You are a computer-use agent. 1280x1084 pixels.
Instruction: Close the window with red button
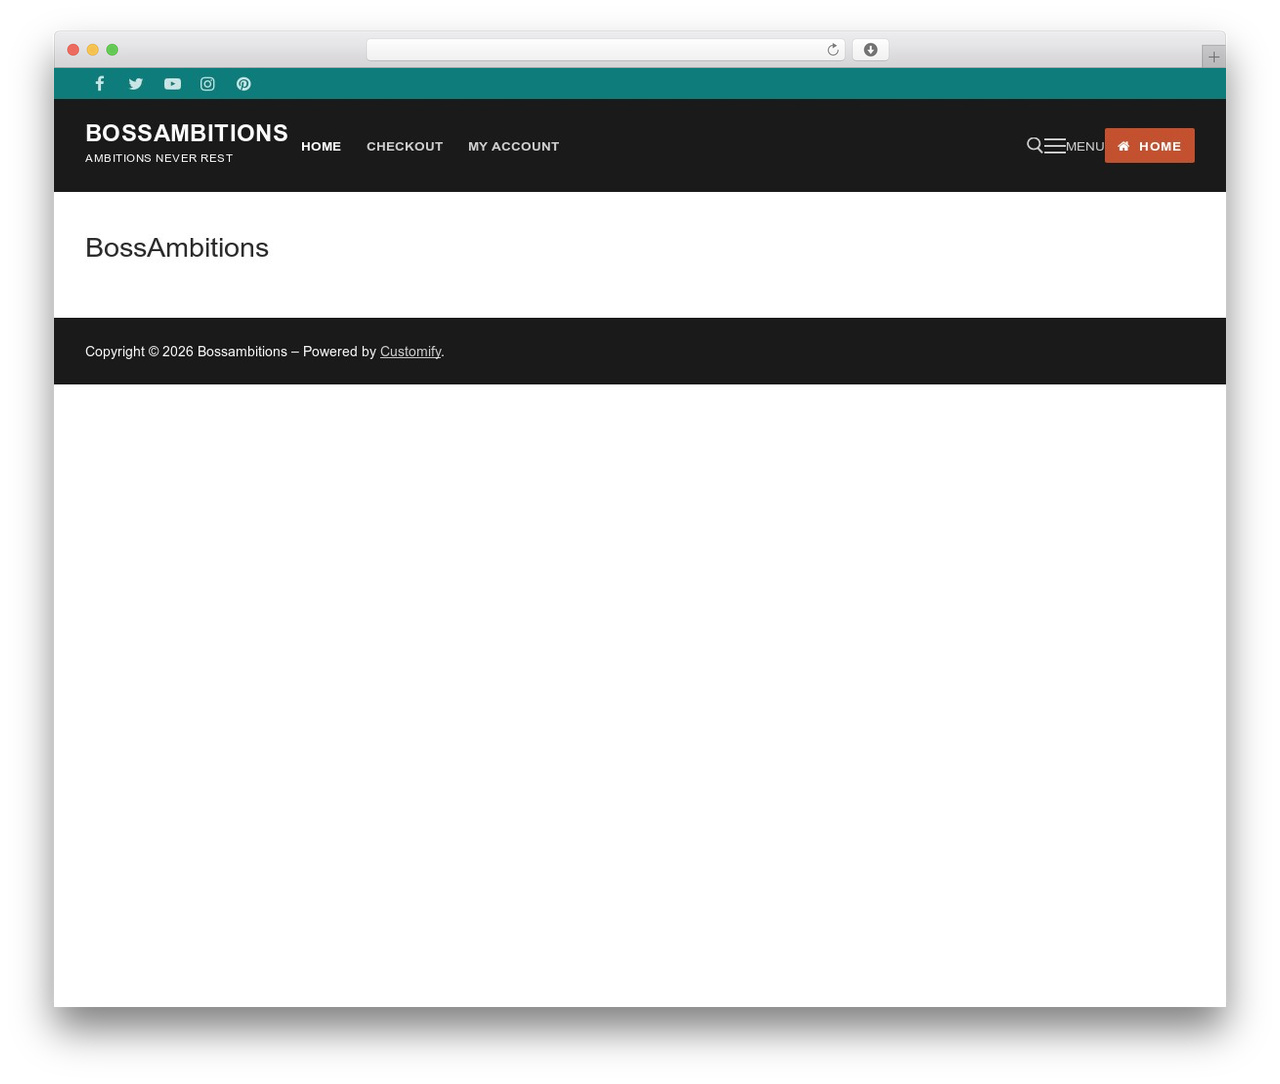point(73,50)
